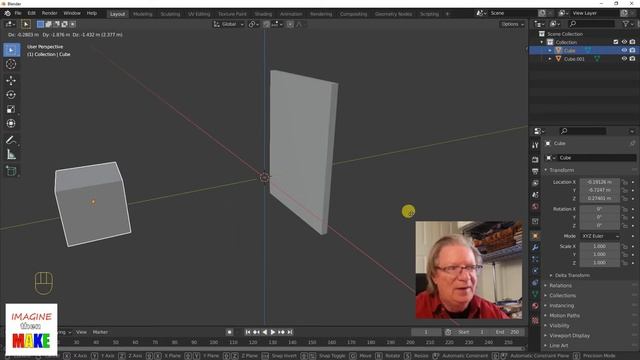Screen dimensions: 640x360
Task: Open the Window menu
Action: click(x=72, y=13)
